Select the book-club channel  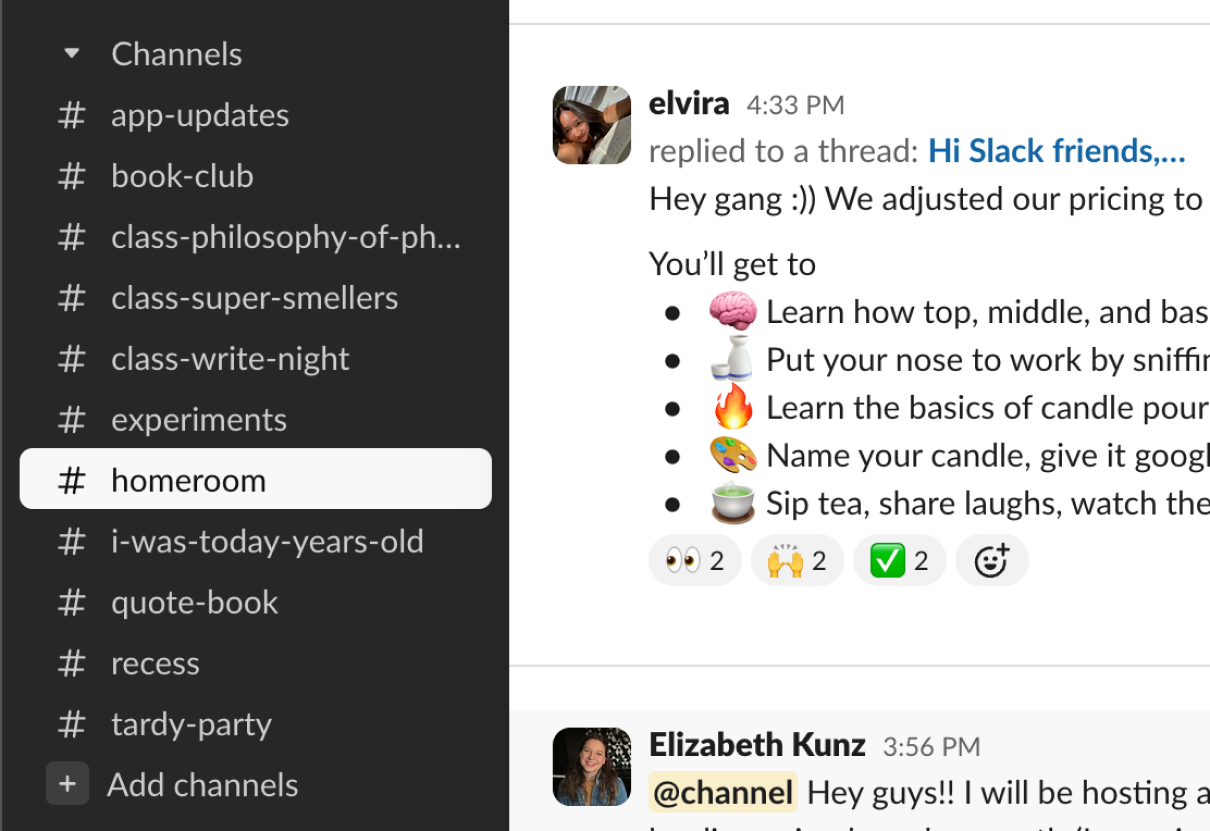click(x=182, y=176)
